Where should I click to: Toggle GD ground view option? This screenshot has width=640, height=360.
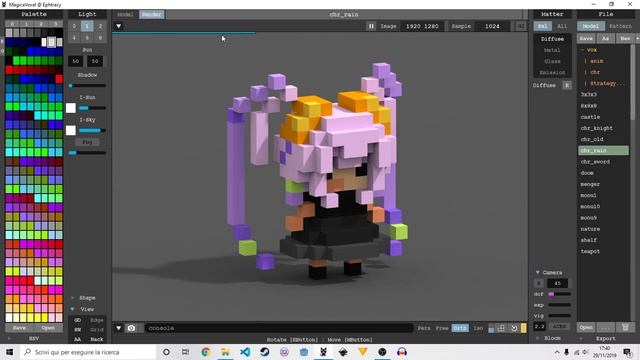(x=78, y=320)
